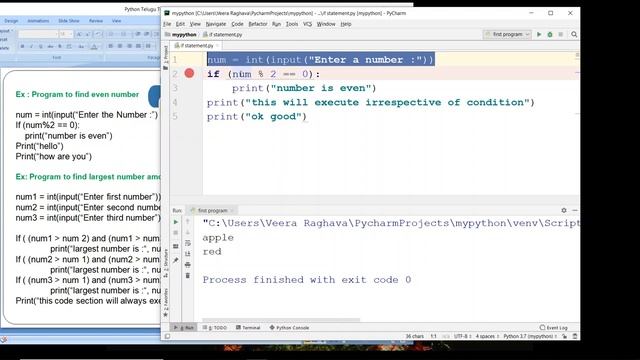Click the 'apple' output line in console
Image resolution: width=640 pixels, height=360 pixels.
coord(218,238)
